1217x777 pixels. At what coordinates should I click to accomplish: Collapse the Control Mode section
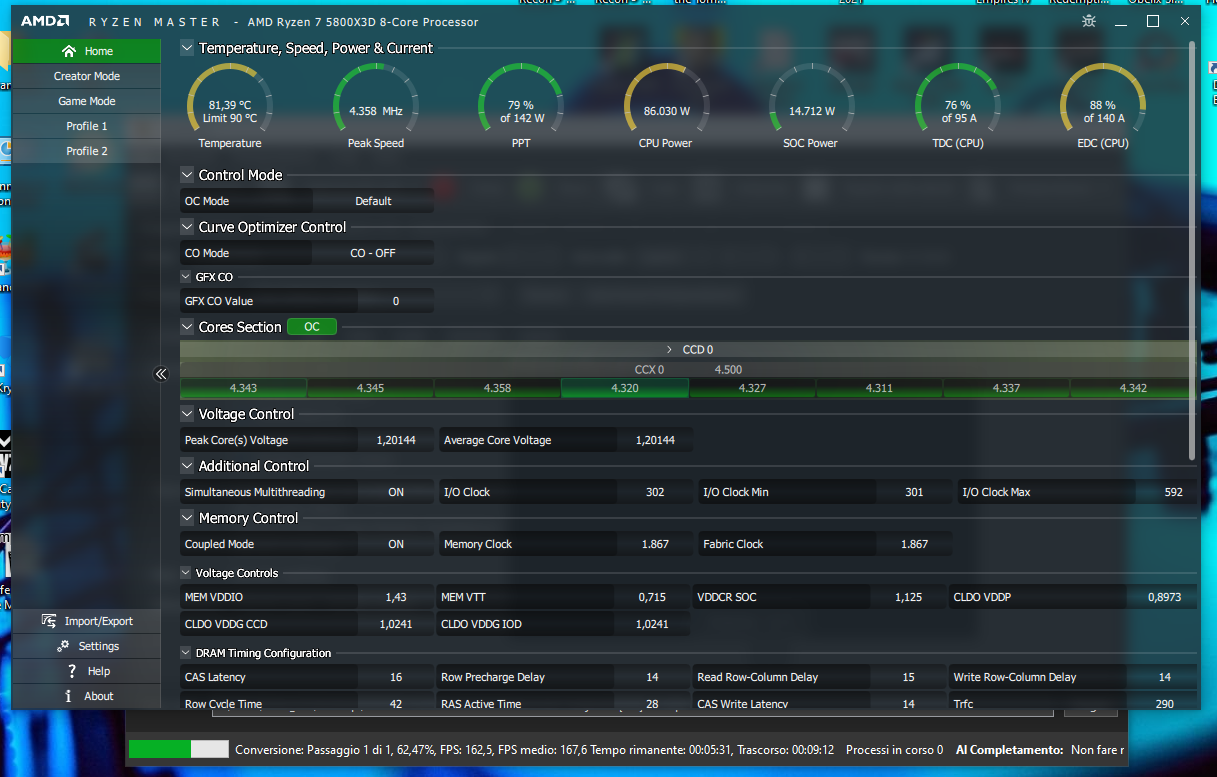point(187,175)
